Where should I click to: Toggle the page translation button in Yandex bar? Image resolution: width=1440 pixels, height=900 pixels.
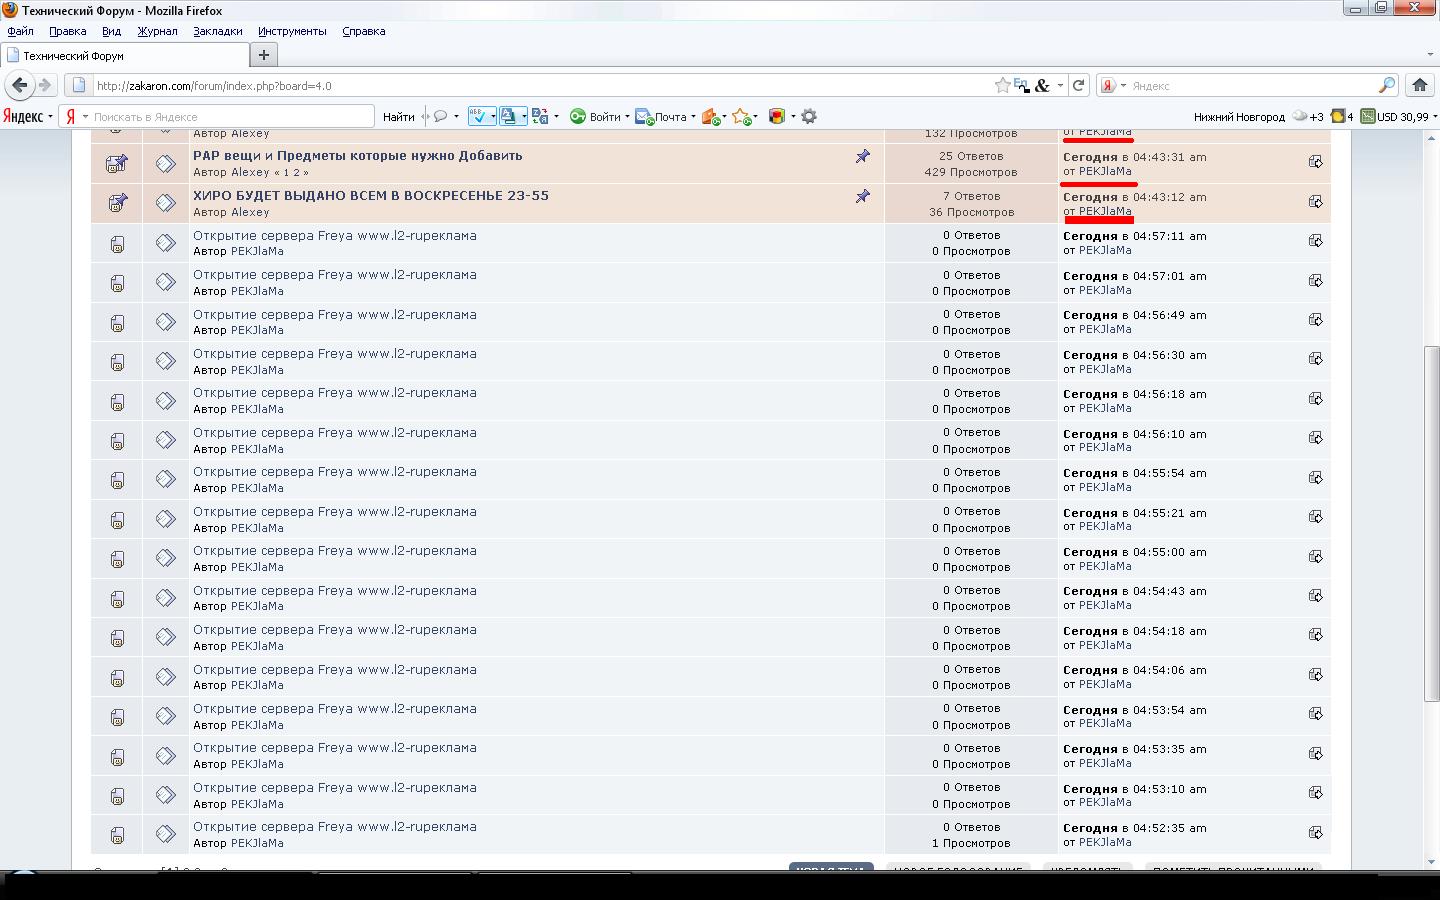tap(508, 117)
